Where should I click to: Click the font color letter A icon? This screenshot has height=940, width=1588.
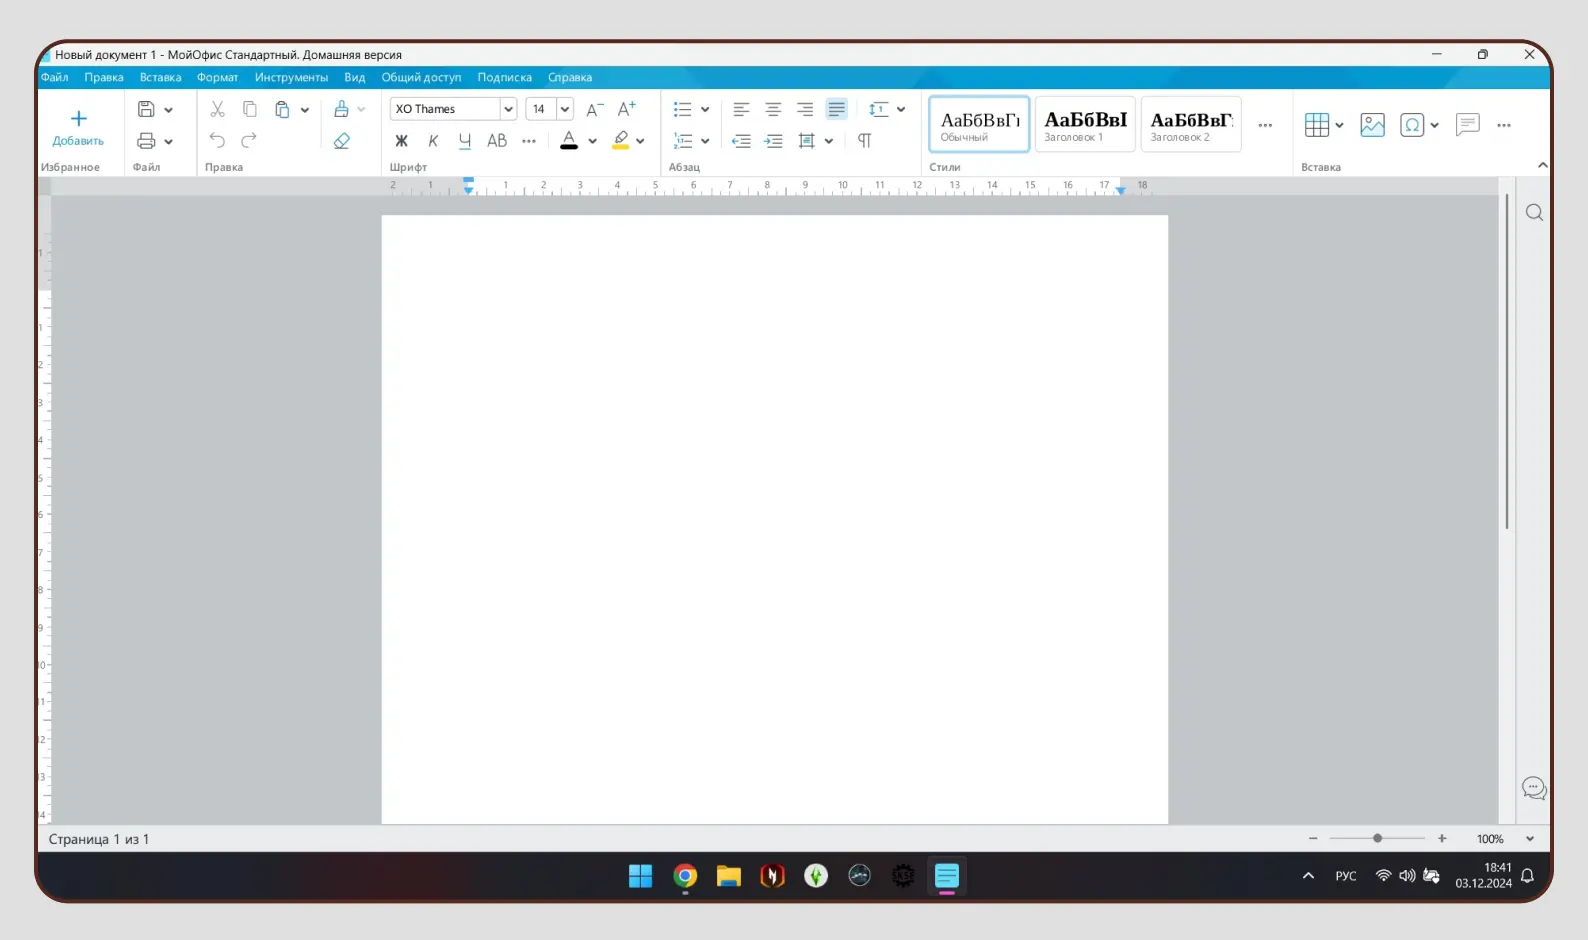click(x=569, y=141)
